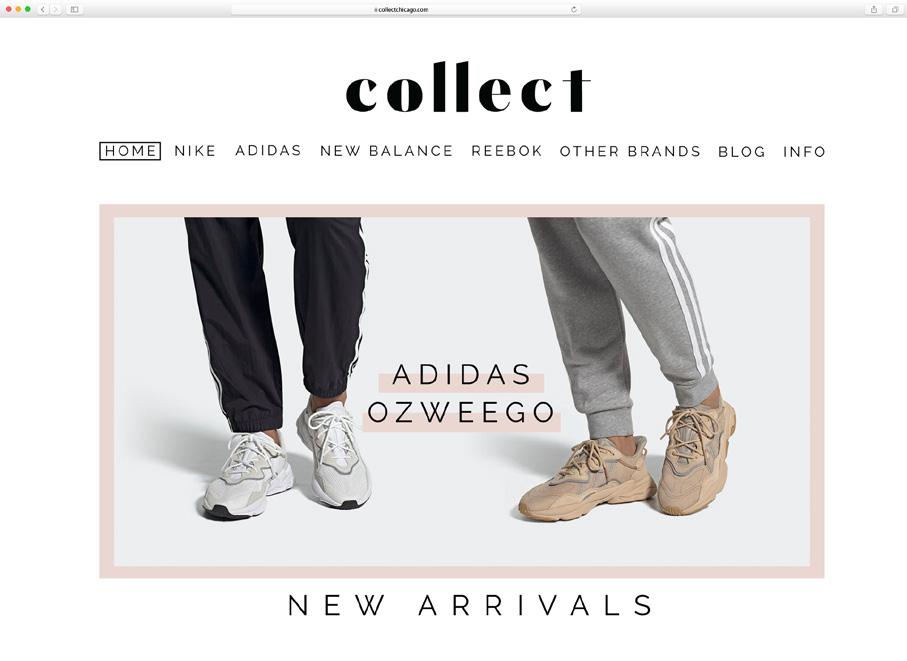This screenshot has height=661, width=907.
Task: Go back with Safari's back arrow
Action: (x=43, y=9)
